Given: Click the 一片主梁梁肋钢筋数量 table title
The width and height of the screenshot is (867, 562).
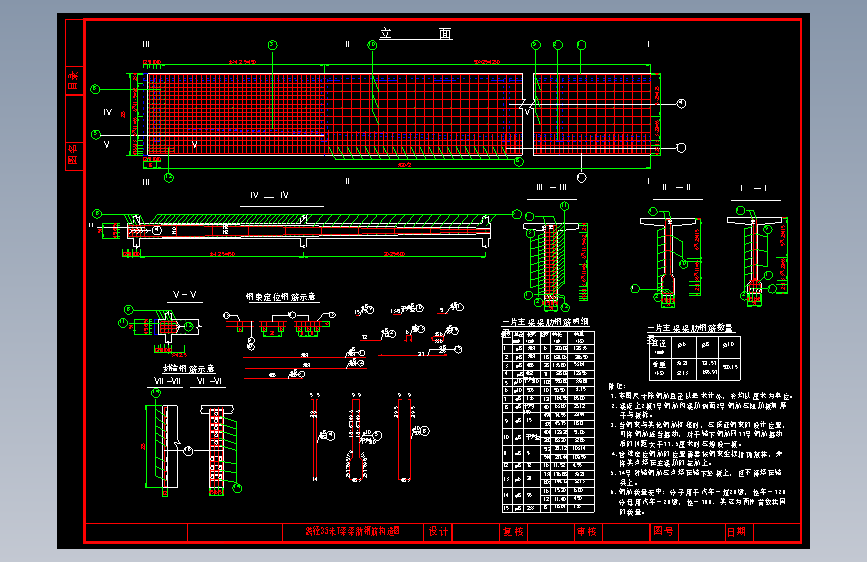Looking at the screenshot, I should pos(691,328).
